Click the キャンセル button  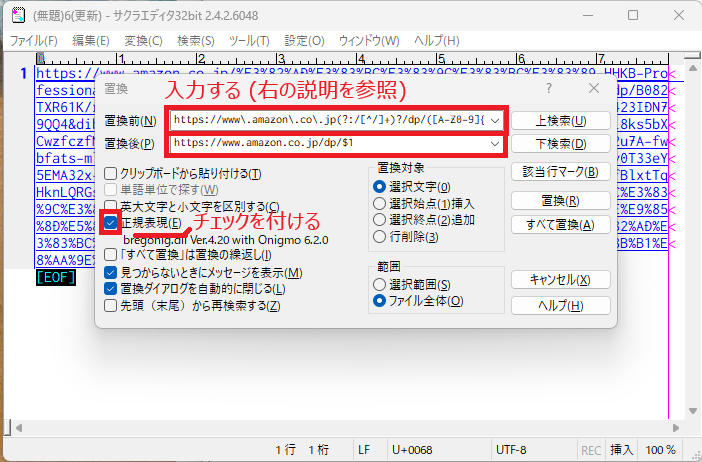tap(559, 280)
